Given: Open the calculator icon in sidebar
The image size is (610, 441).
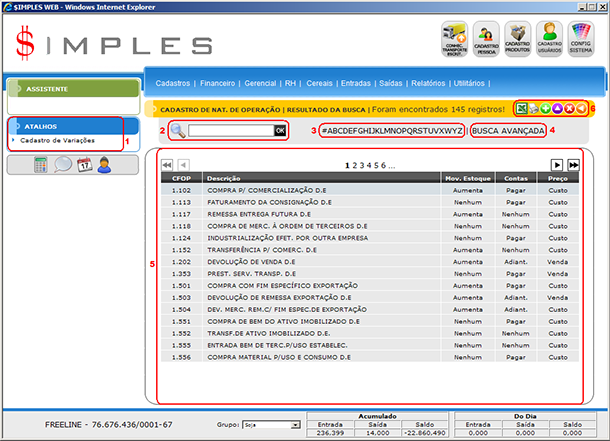Looking at the screenshot, I should point(41,166).
